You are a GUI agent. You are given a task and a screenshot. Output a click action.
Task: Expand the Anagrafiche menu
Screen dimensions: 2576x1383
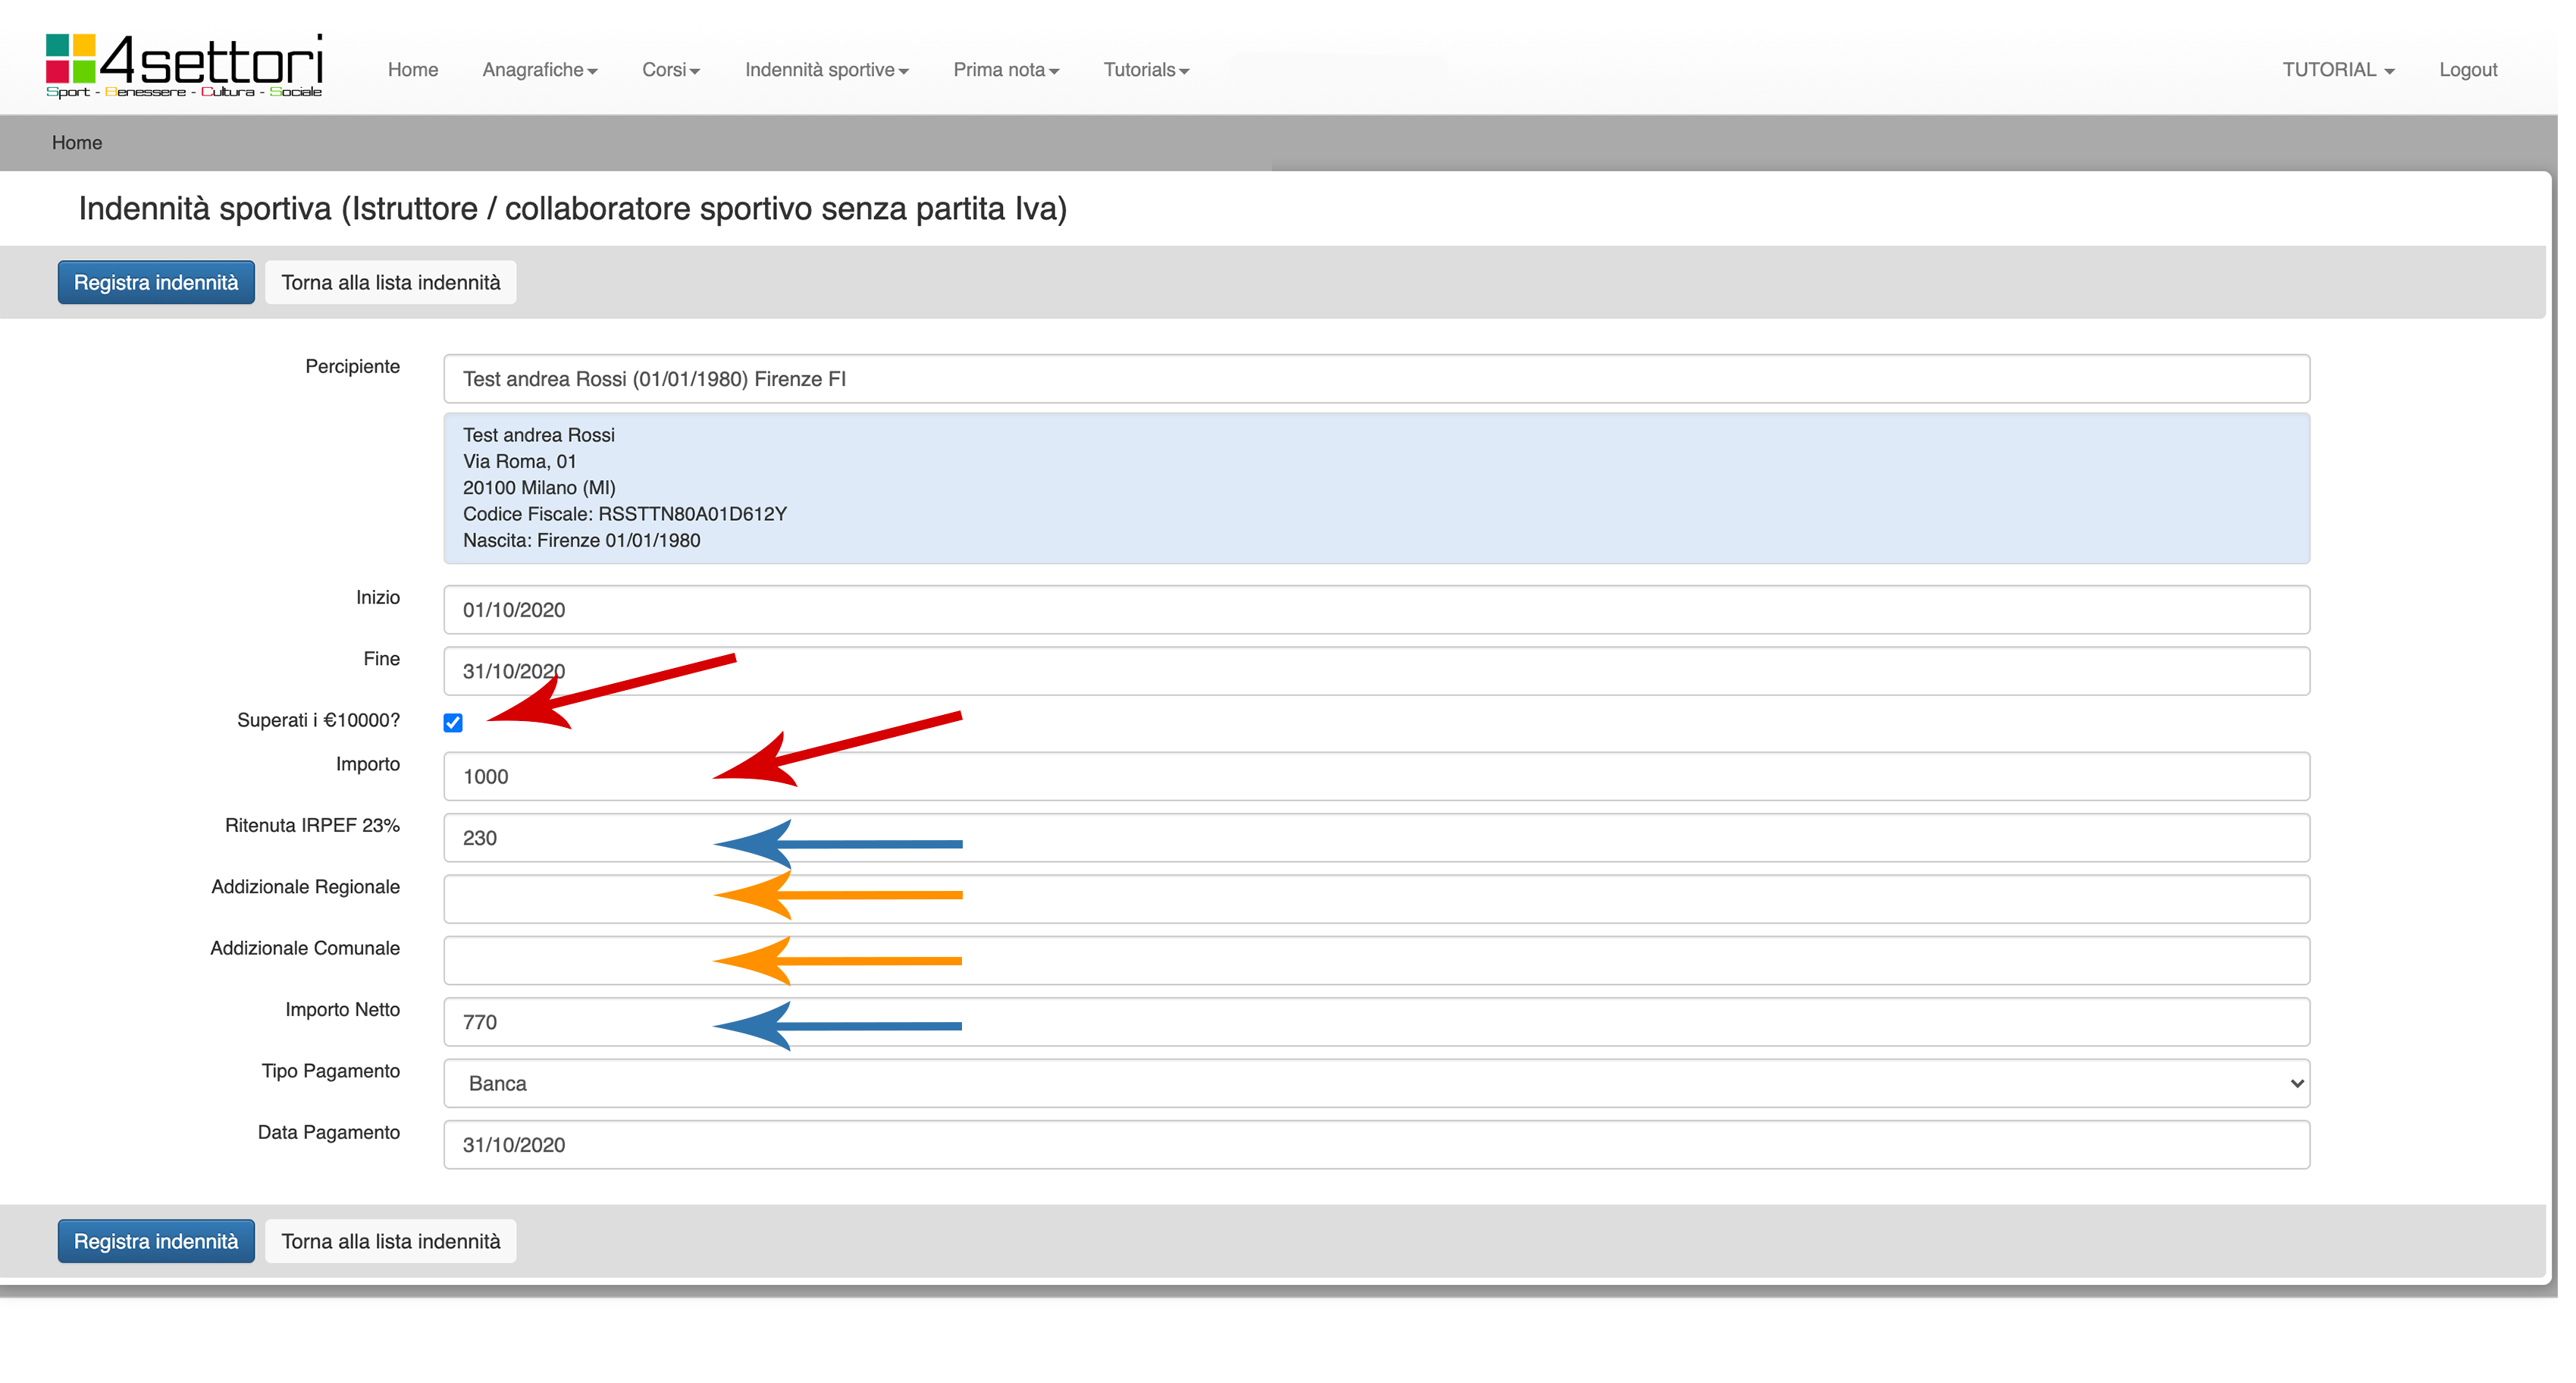pyautogui.click(x=539, y=70)
